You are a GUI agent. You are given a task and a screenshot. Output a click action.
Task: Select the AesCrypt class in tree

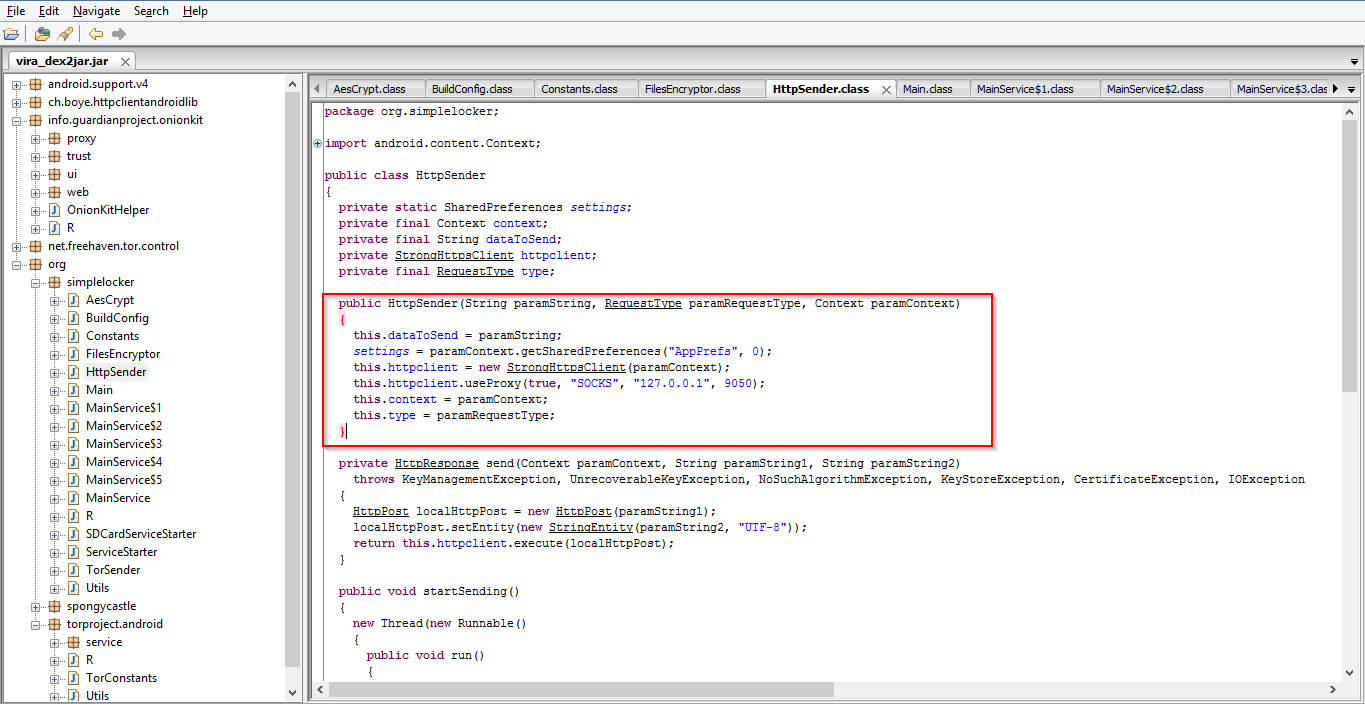tap(109, 300)
